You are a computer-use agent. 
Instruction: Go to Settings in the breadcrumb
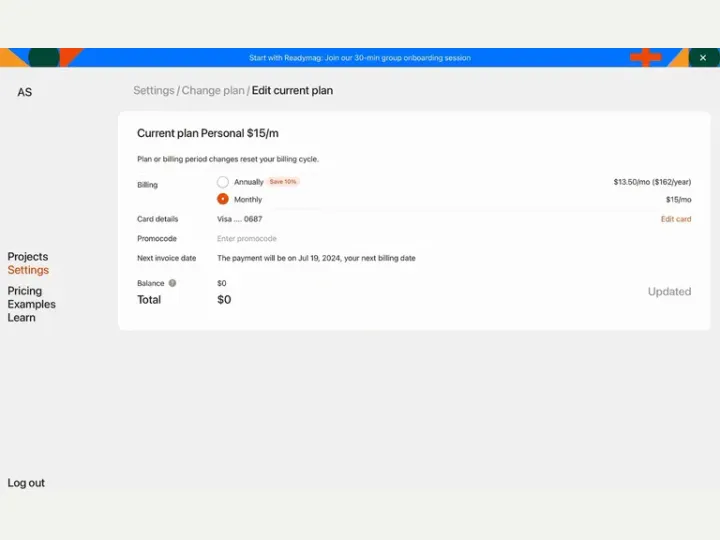[x=154, y=90]
